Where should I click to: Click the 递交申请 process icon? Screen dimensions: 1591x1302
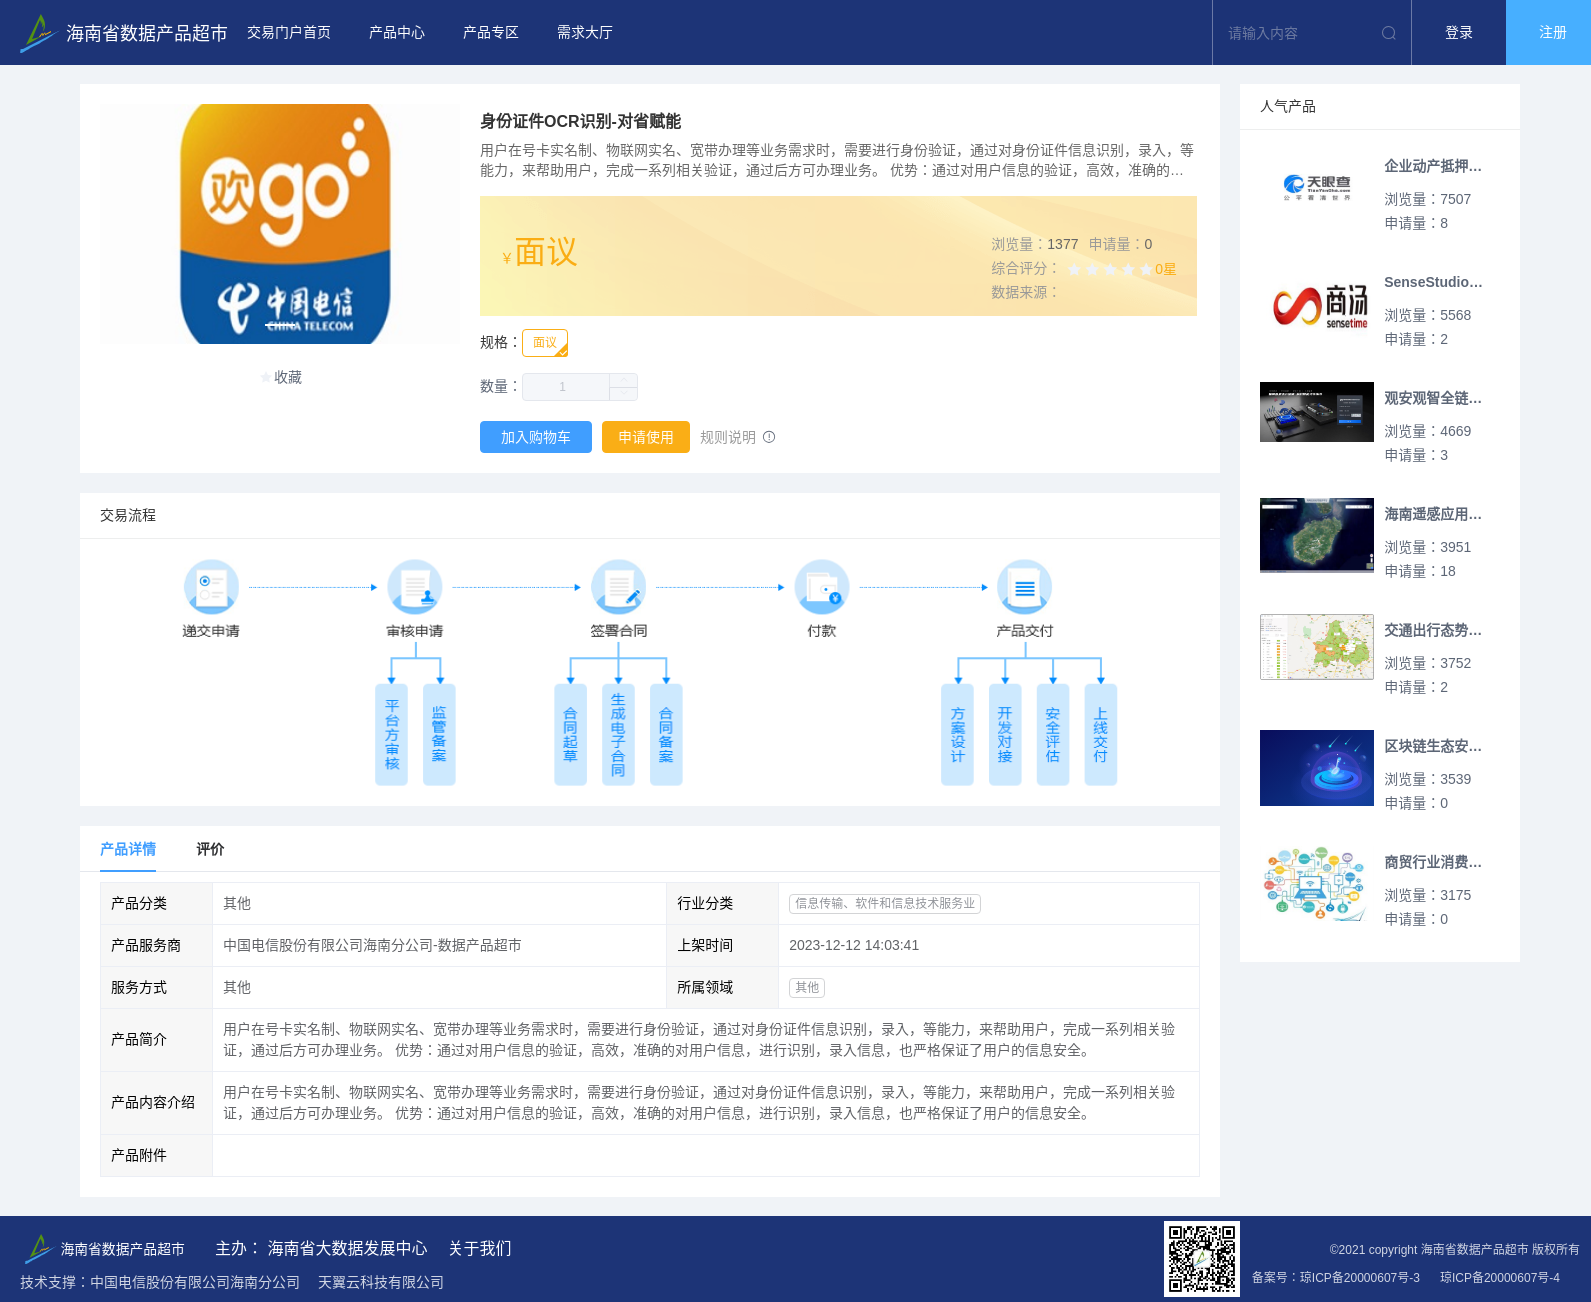point(211,587)
